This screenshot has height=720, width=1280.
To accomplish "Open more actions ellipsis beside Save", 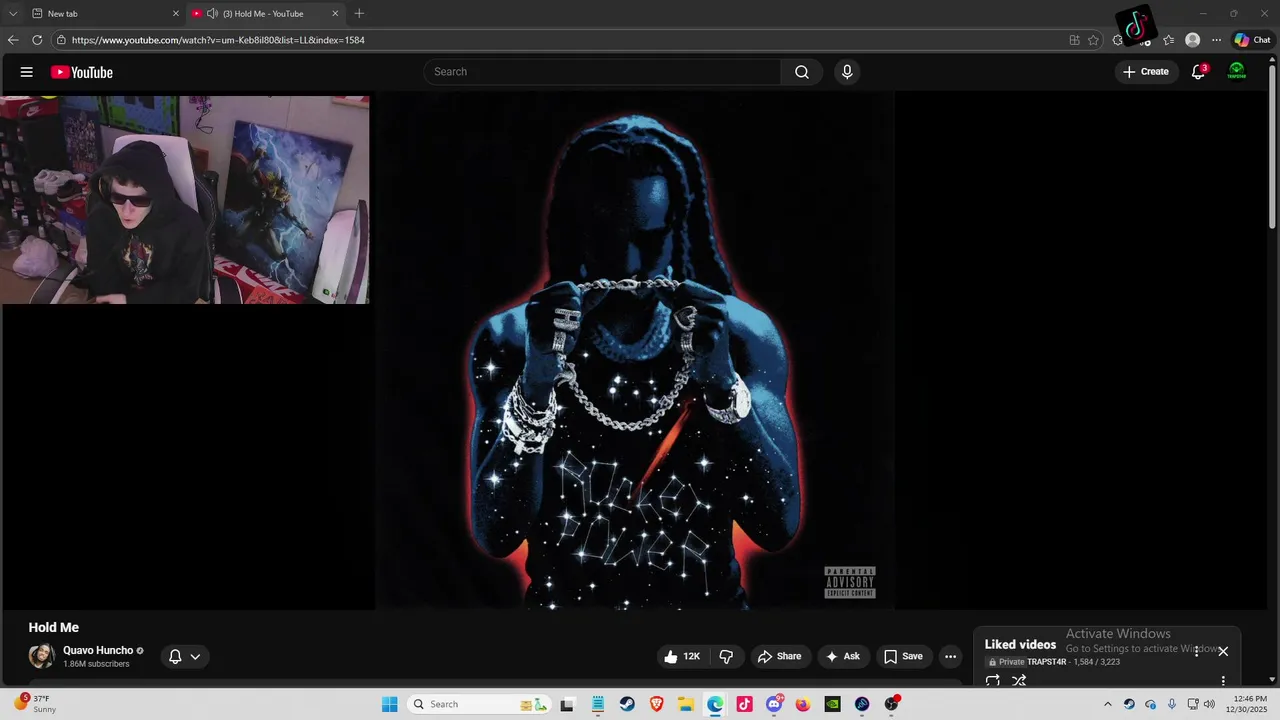I will click(x=951, y=656).
